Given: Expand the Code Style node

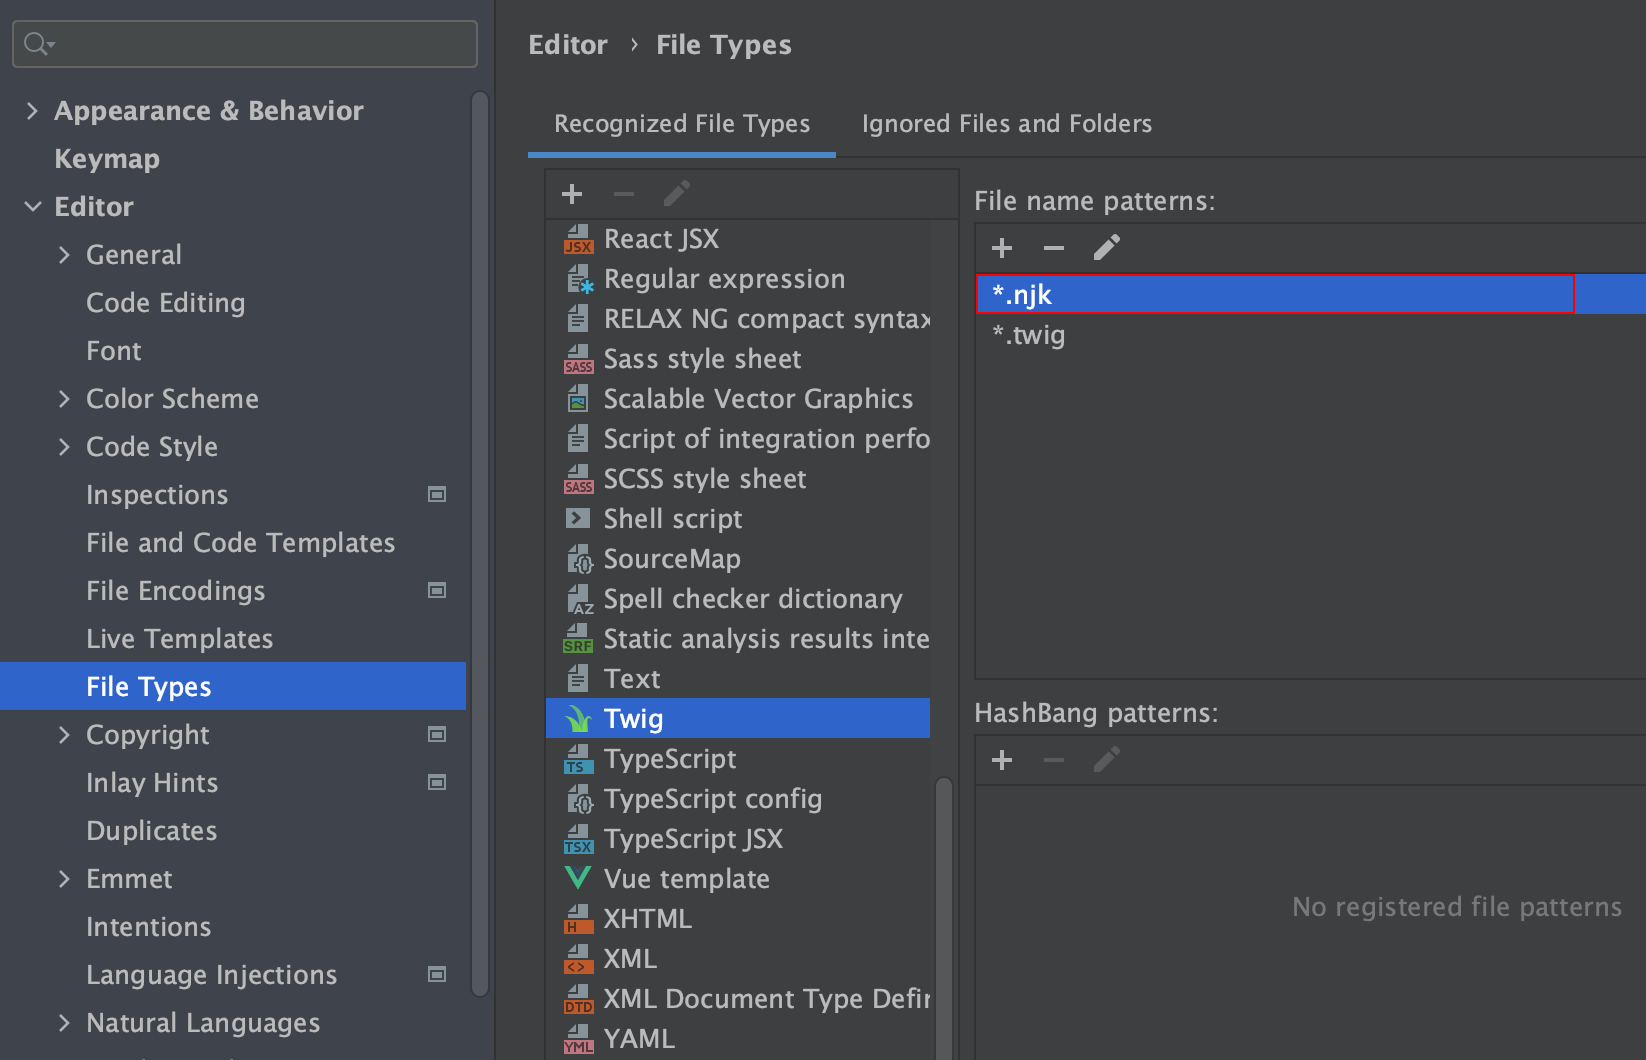Looking at the screenshot, I should point(64,446).
